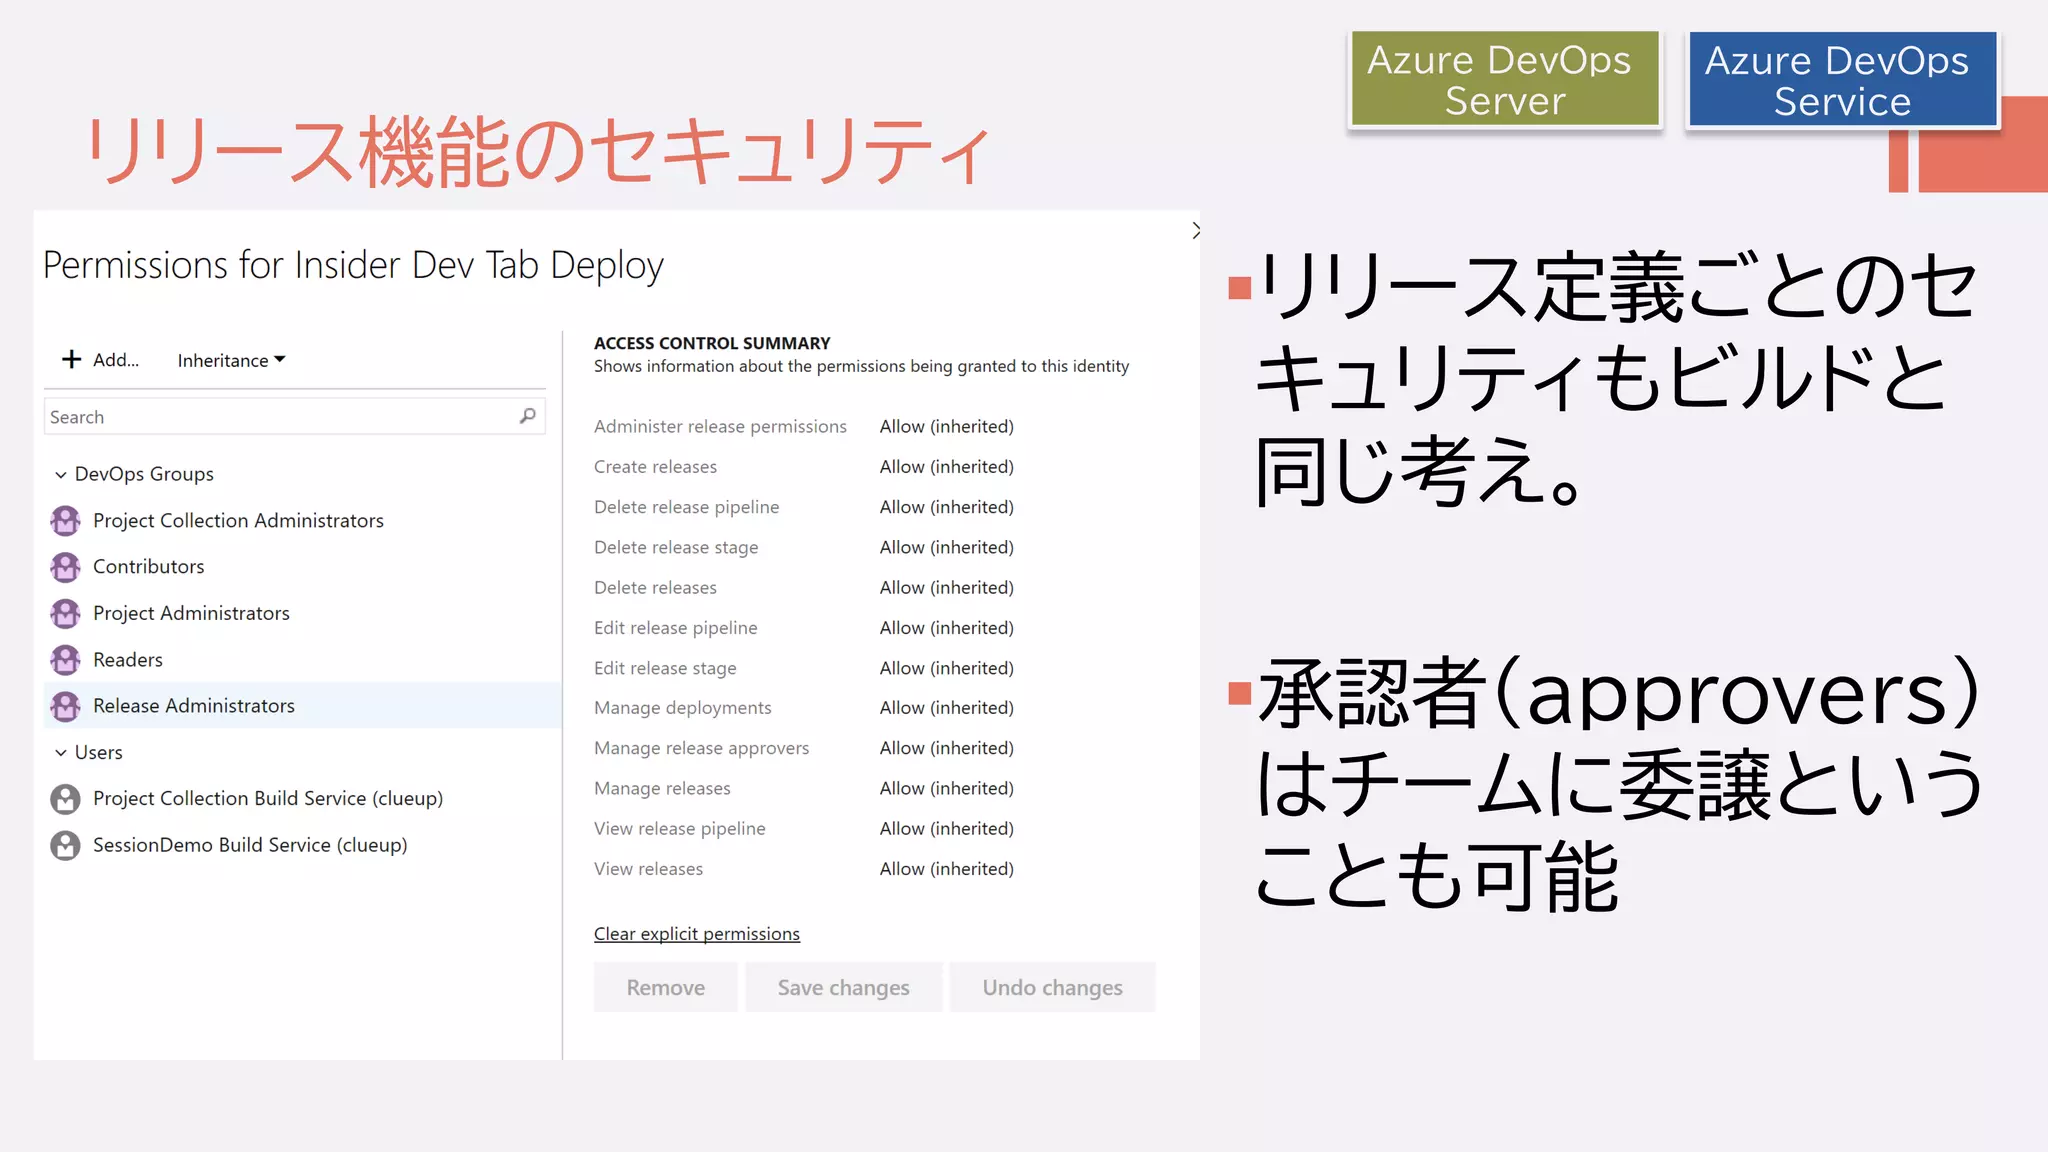Click the Edit release pipeline label

pos(675,627)
